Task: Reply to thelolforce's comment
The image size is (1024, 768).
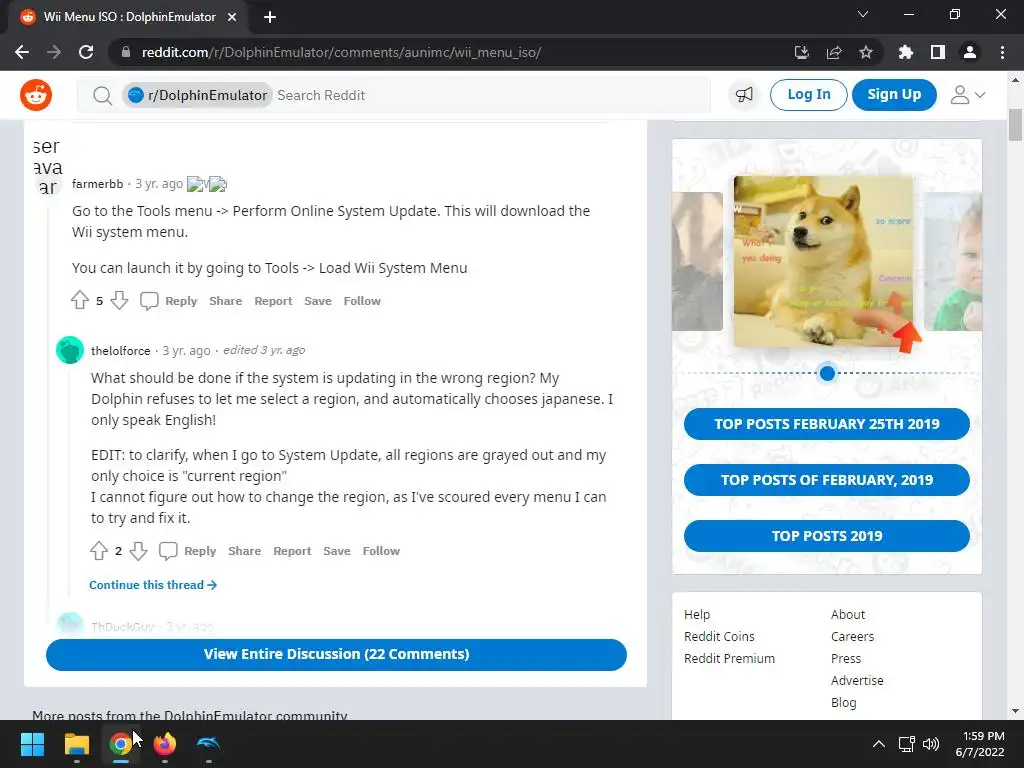Action: pyautogui.click(x=200, y=551)
